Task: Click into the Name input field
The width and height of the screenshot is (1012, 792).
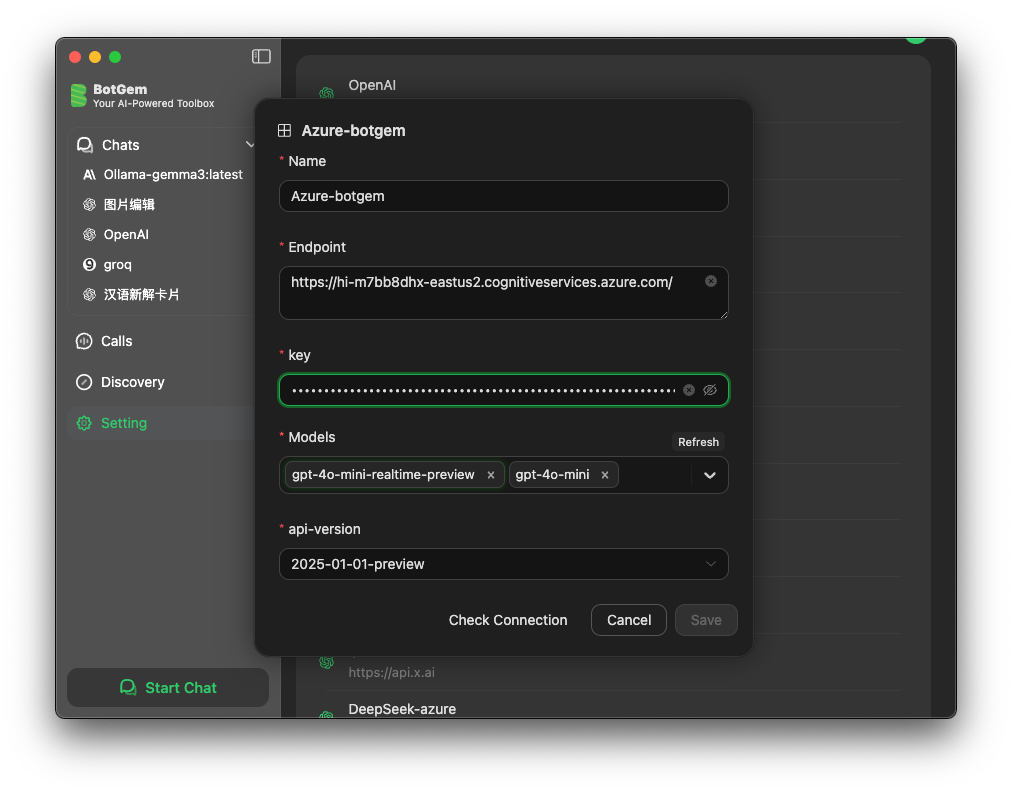Action: 503,196
